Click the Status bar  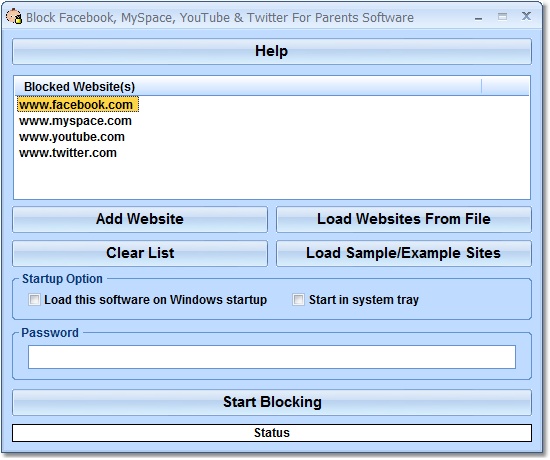(272, 433)
